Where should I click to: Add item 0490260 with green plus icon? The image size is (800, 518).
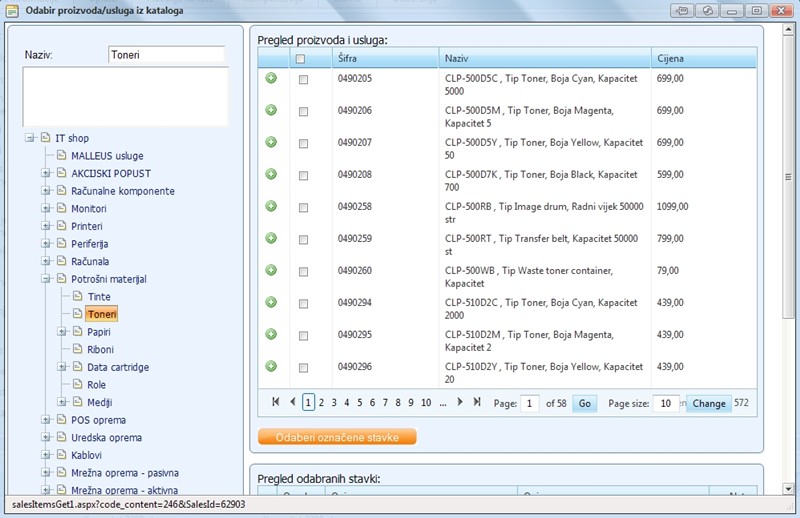tap(271, 270)
